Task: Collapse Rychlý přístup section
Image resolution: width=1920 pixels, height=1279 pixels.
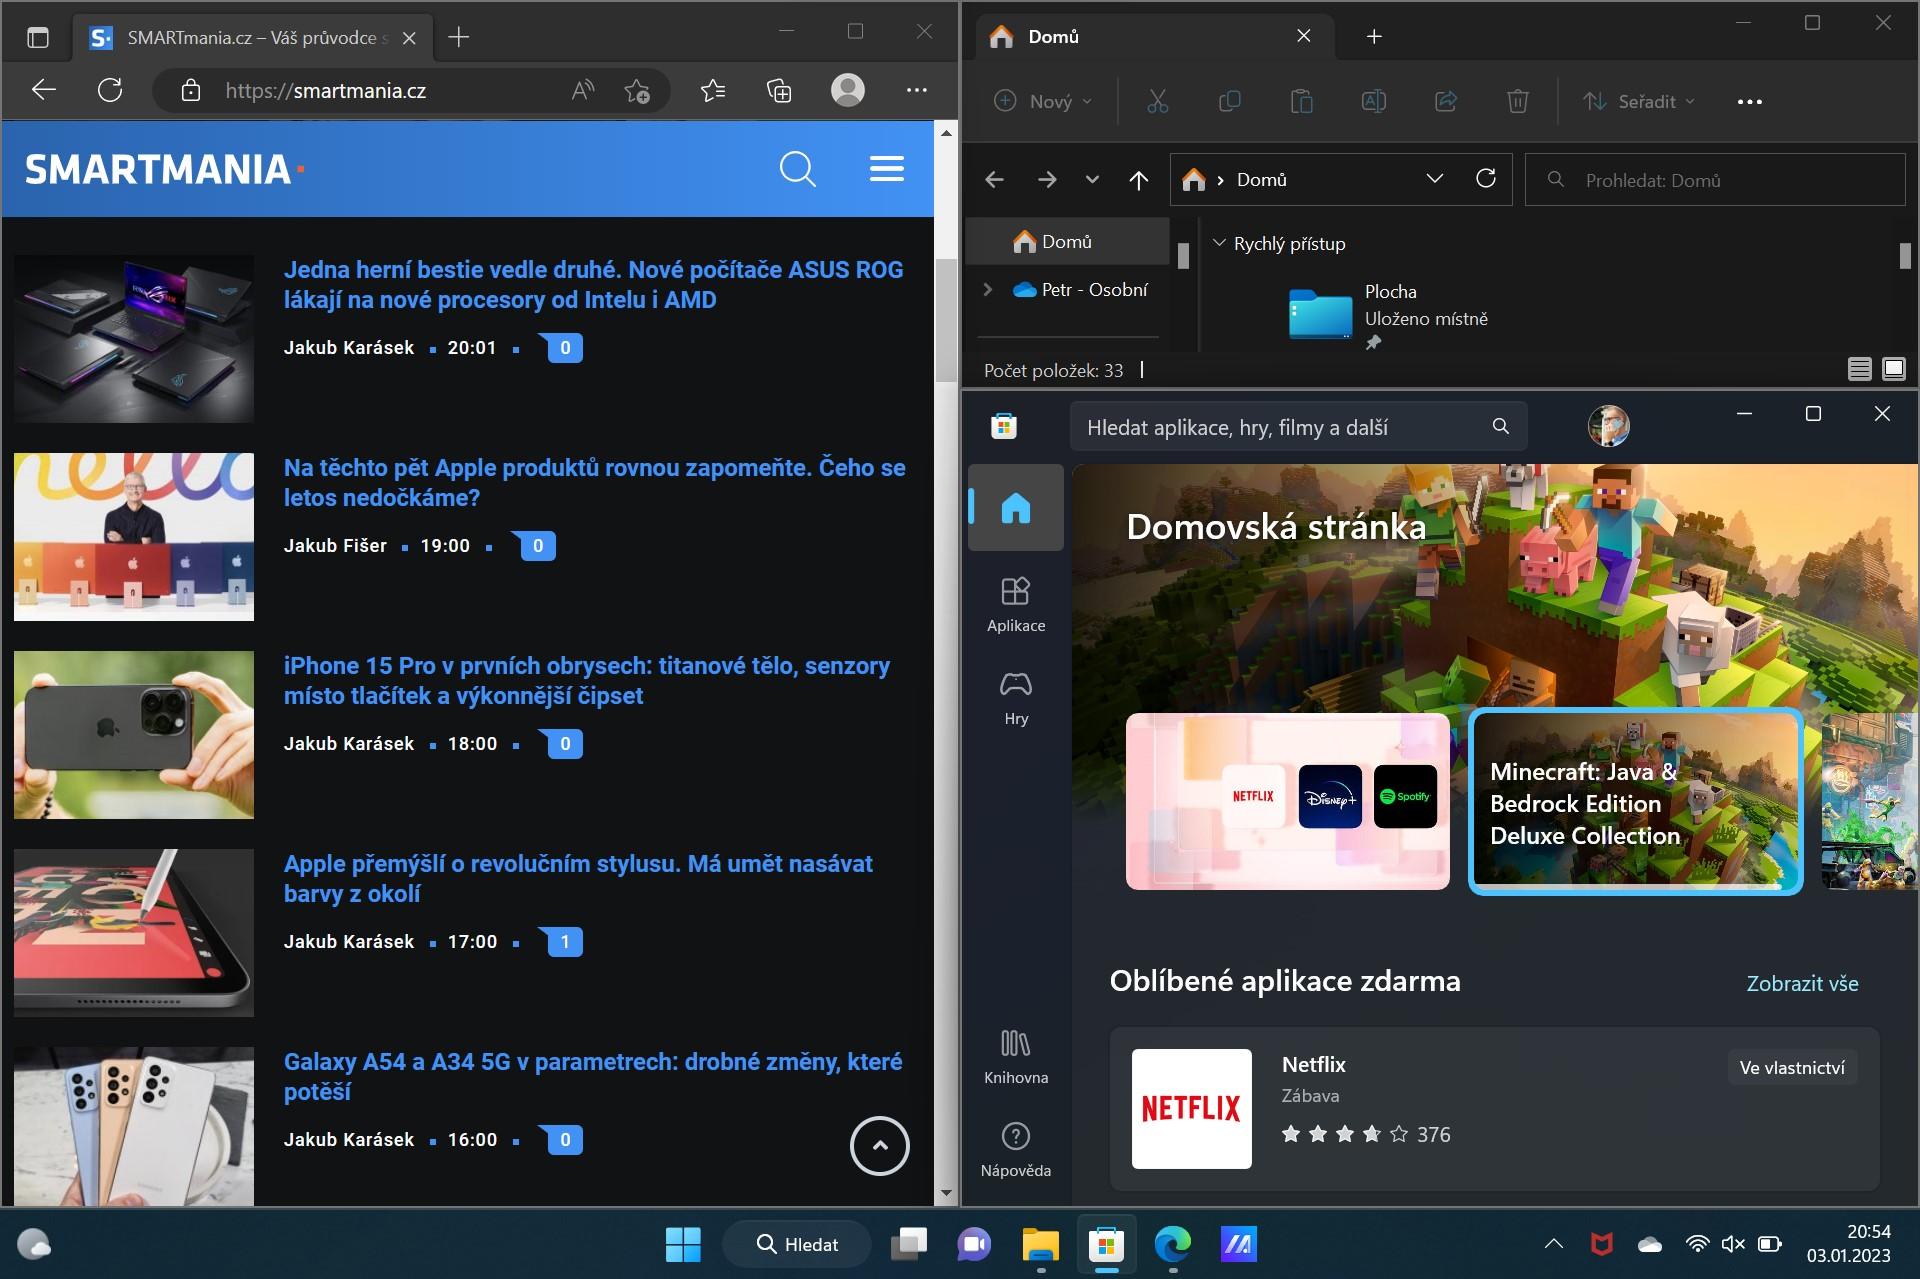Action: [1219, 243]
